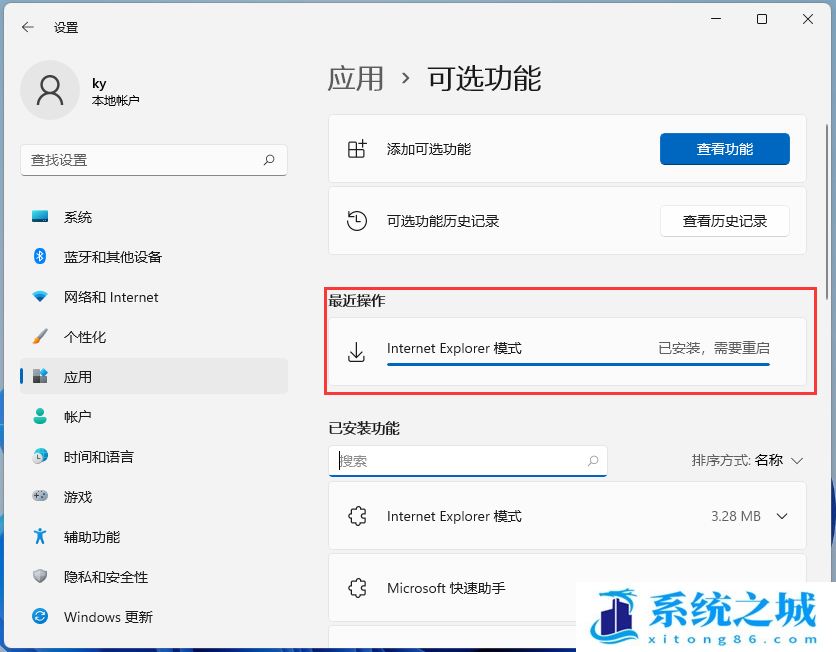Open 蓝牙和其他设备 settings

coord(112,257)
